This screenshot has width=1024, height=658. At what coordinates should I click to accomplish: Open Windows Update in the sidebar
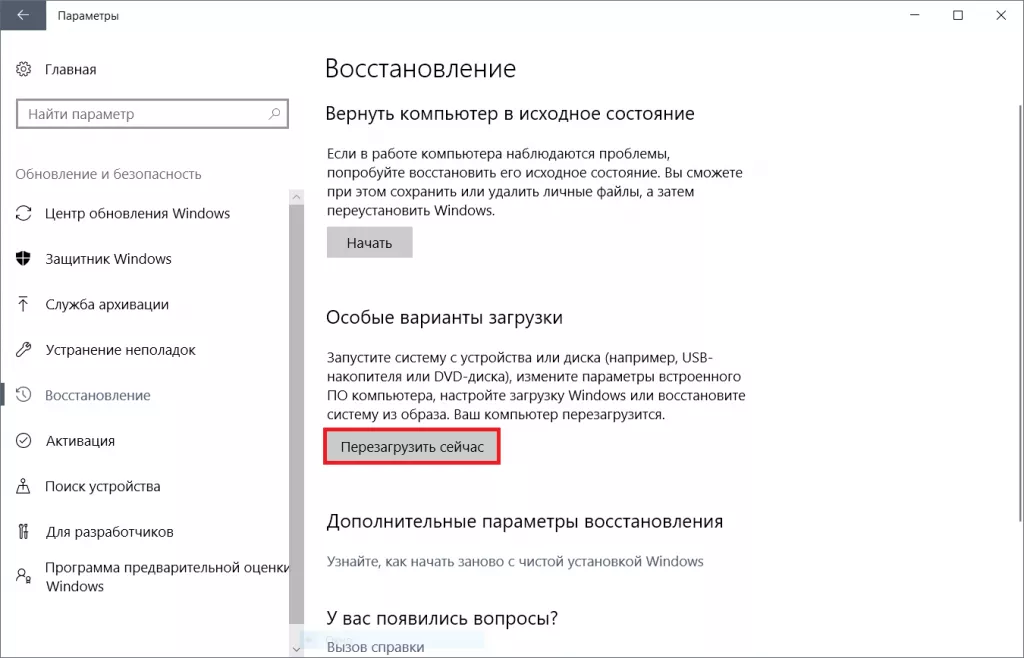(x=24, y=213)
